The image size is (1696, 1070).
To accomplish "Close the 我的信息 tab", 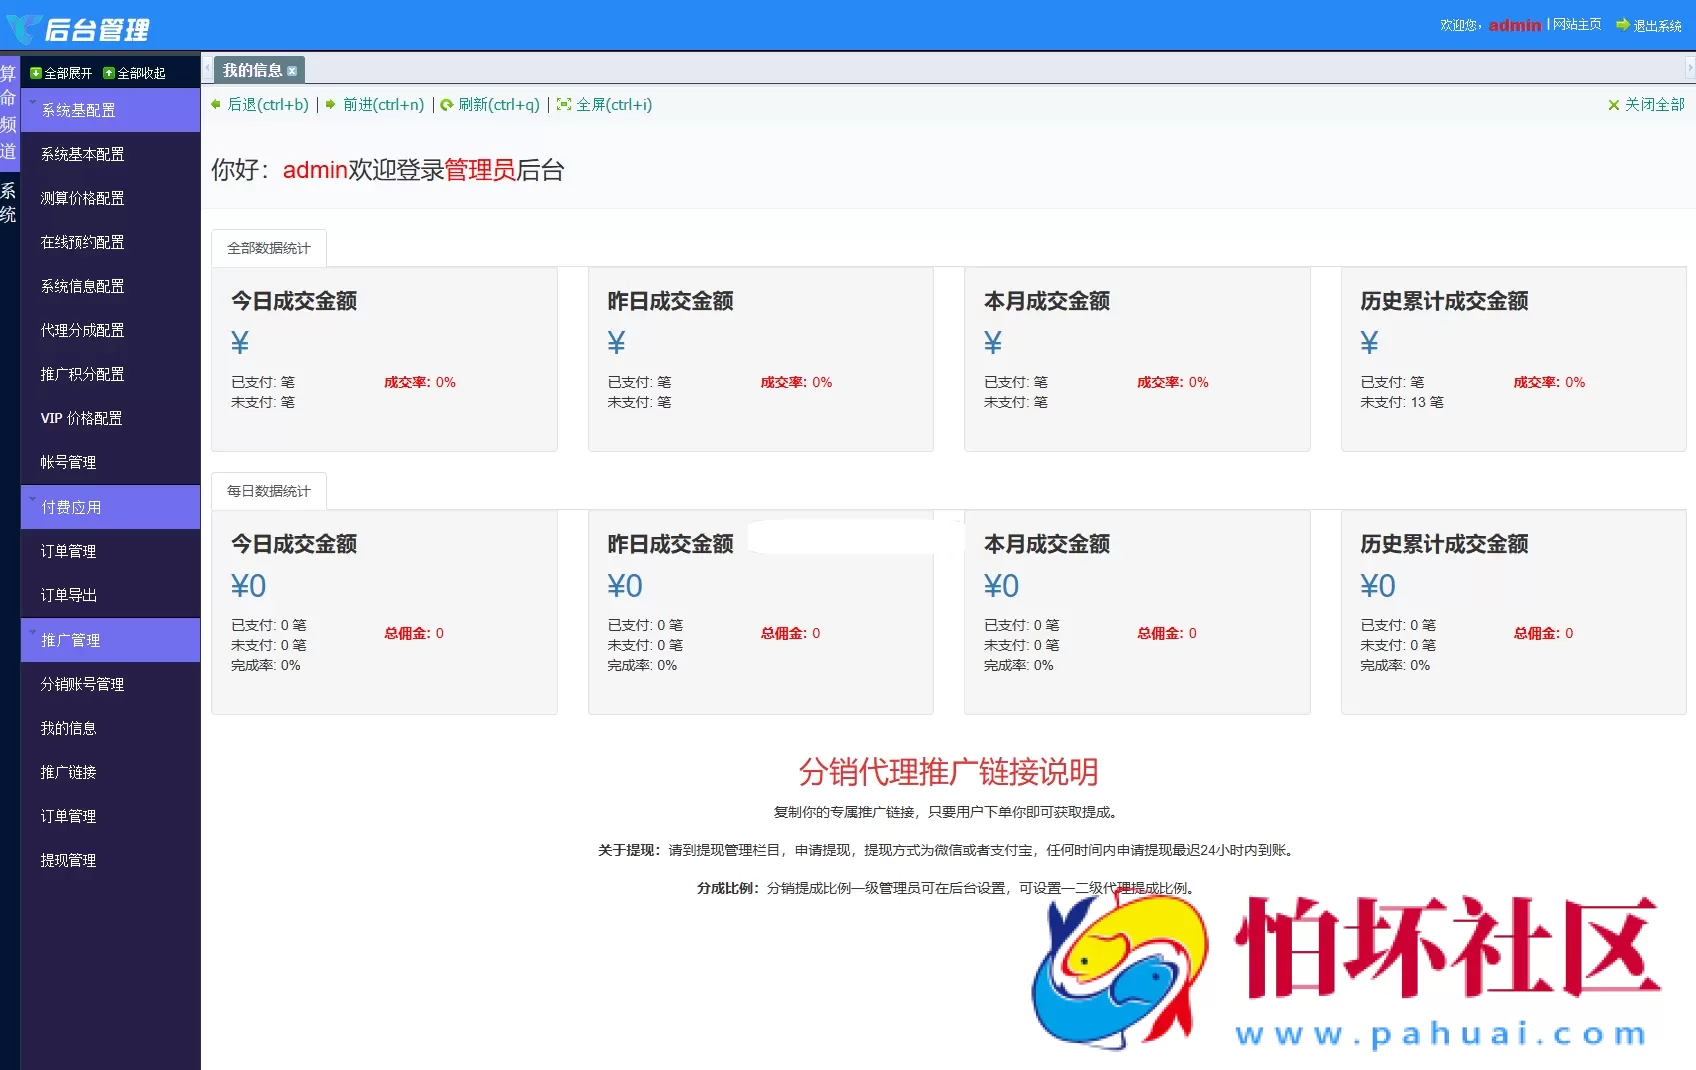I will [x=292, y=70].
